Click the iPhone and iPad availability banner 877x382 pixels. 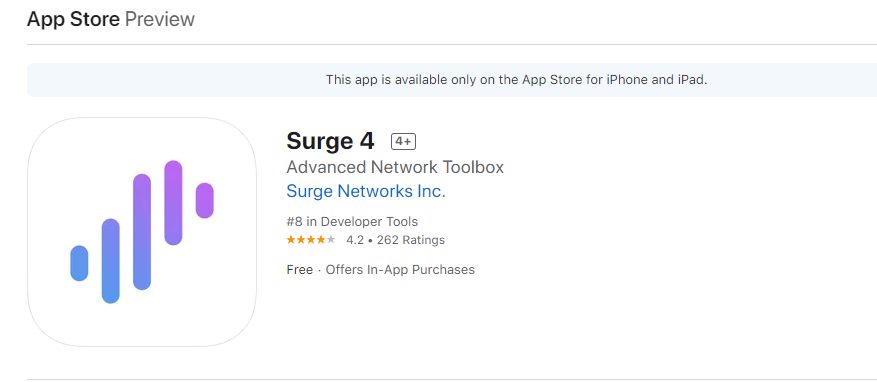click(452, 80)
